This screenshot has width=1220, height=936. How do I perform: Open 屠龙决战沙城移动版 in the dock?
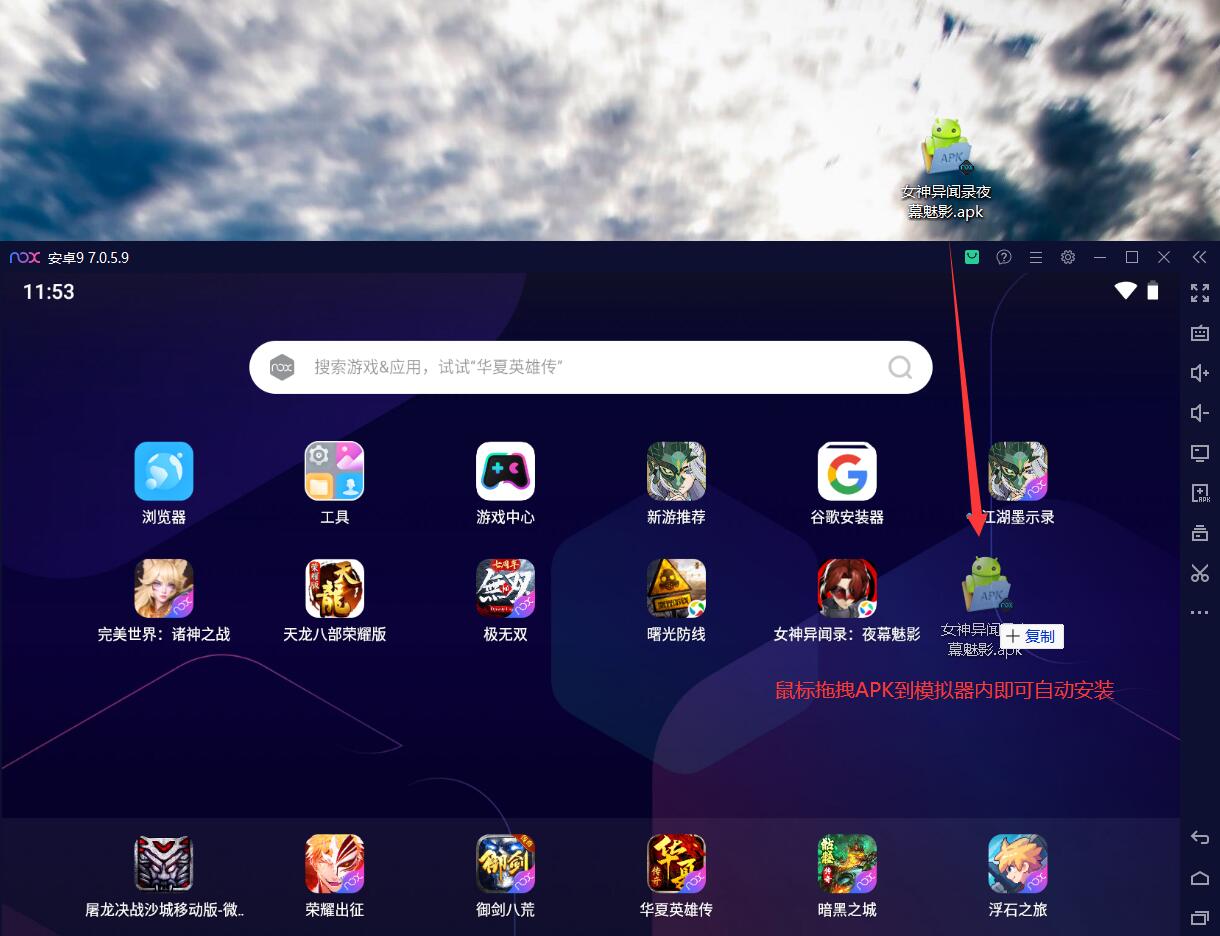coord(164,864)
